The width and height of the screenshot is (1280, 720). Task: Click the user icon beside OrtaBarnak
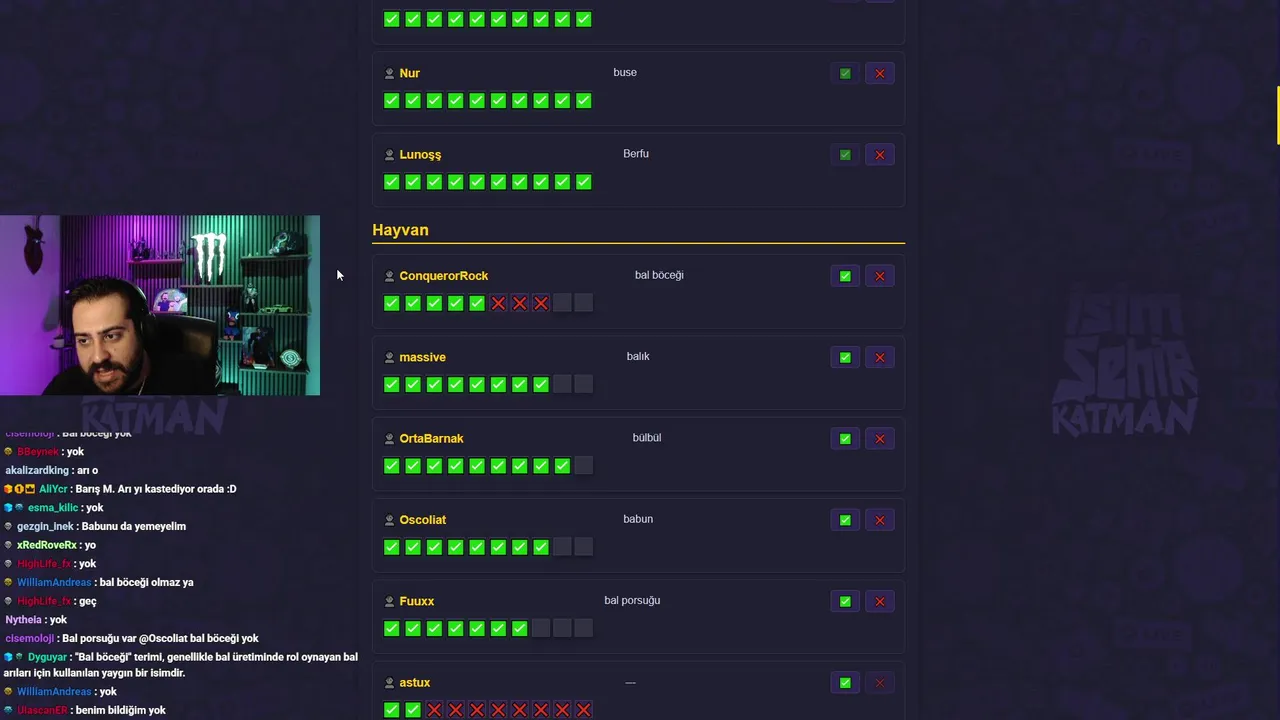point(390,439)
